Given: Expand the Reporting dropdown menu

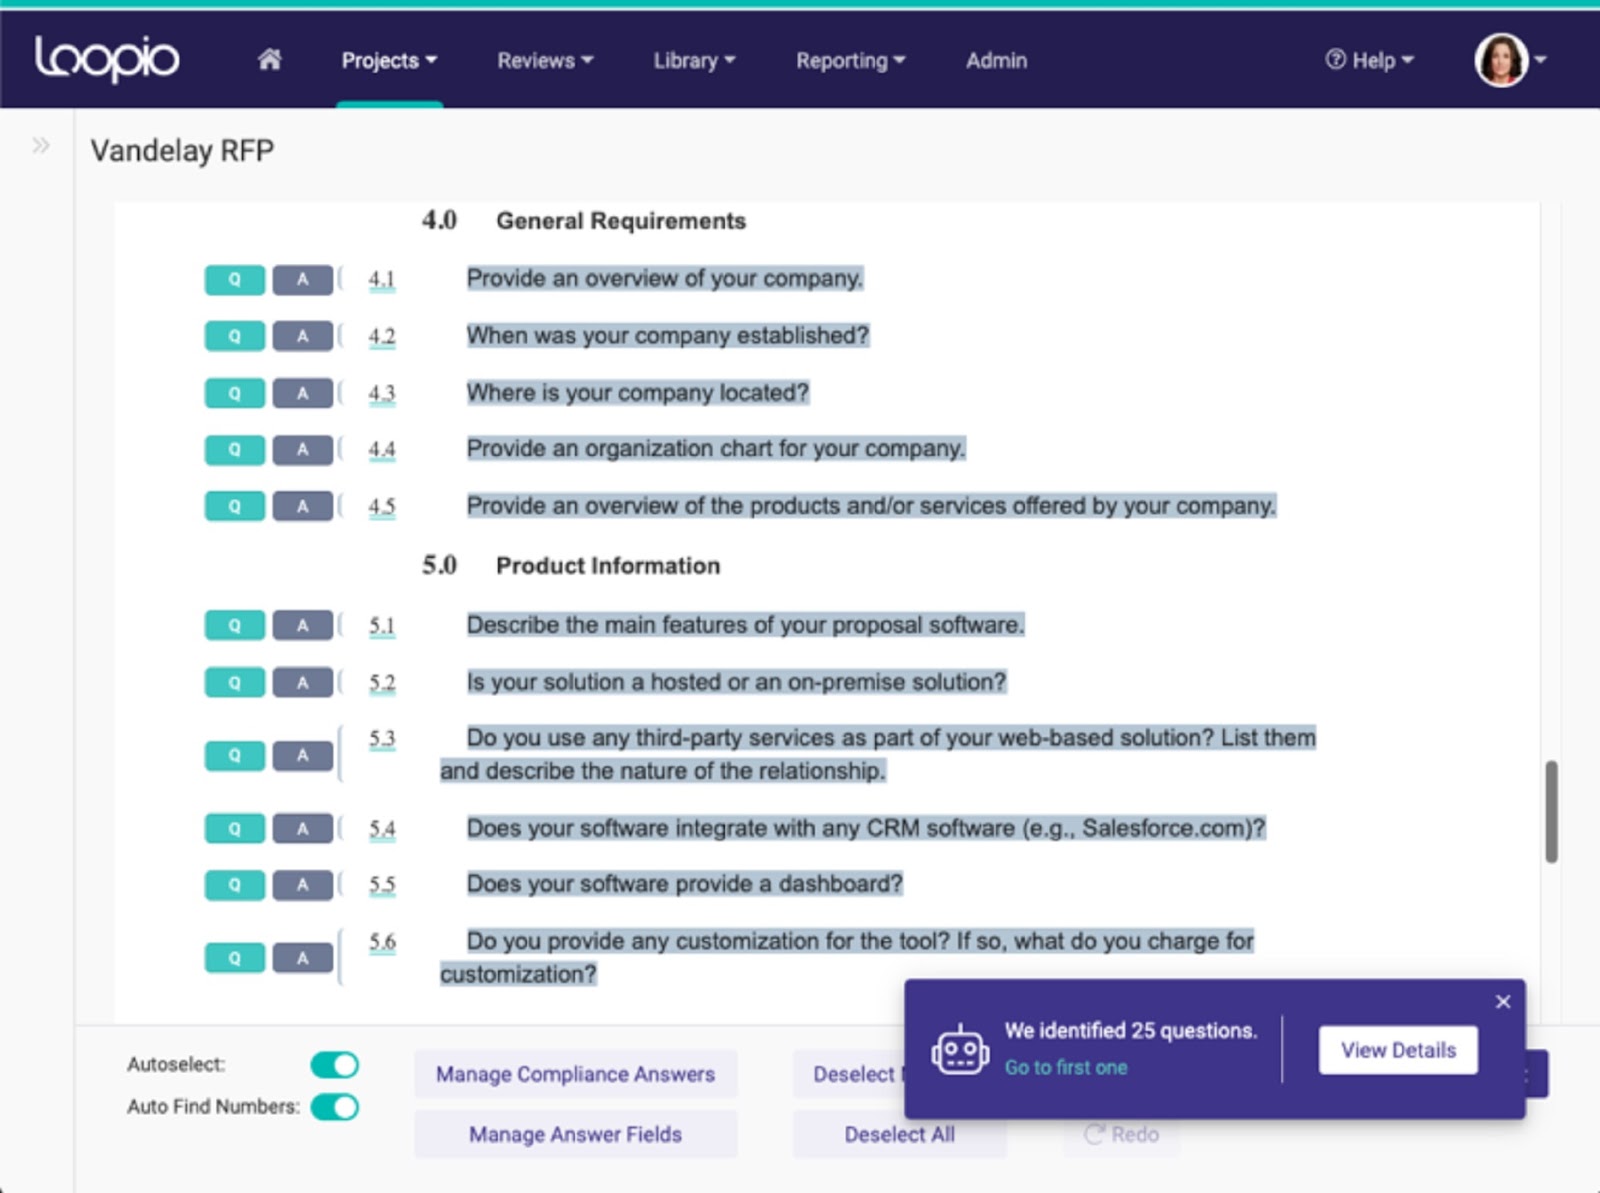Looking at the screenshot, I should (850, 61).
